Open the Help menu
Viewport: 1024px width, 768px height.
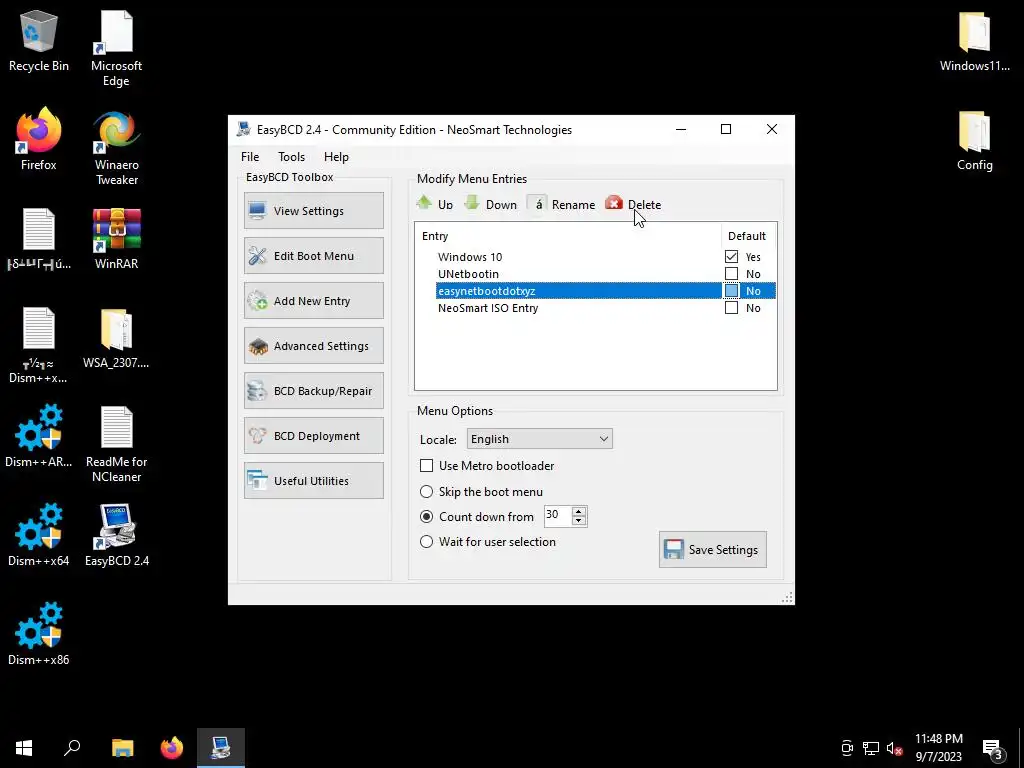tap(336, 157)
